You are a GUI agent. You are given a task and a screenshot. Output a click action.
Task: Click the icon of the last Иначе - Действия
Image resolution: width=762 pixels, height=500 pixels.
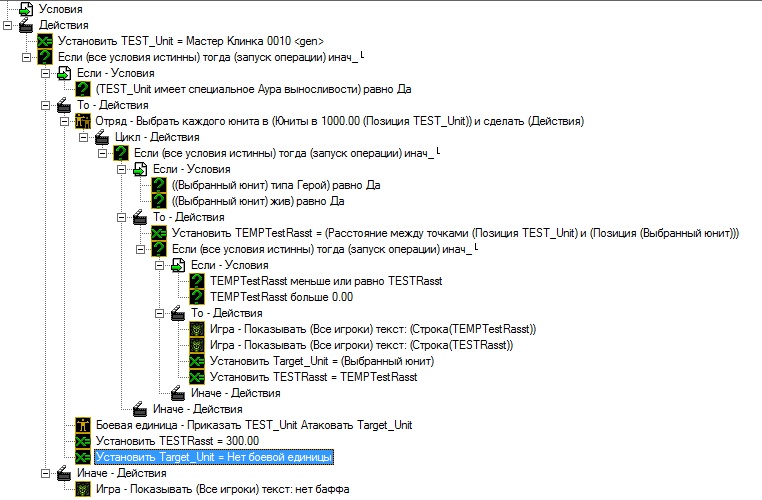[64, 473]
